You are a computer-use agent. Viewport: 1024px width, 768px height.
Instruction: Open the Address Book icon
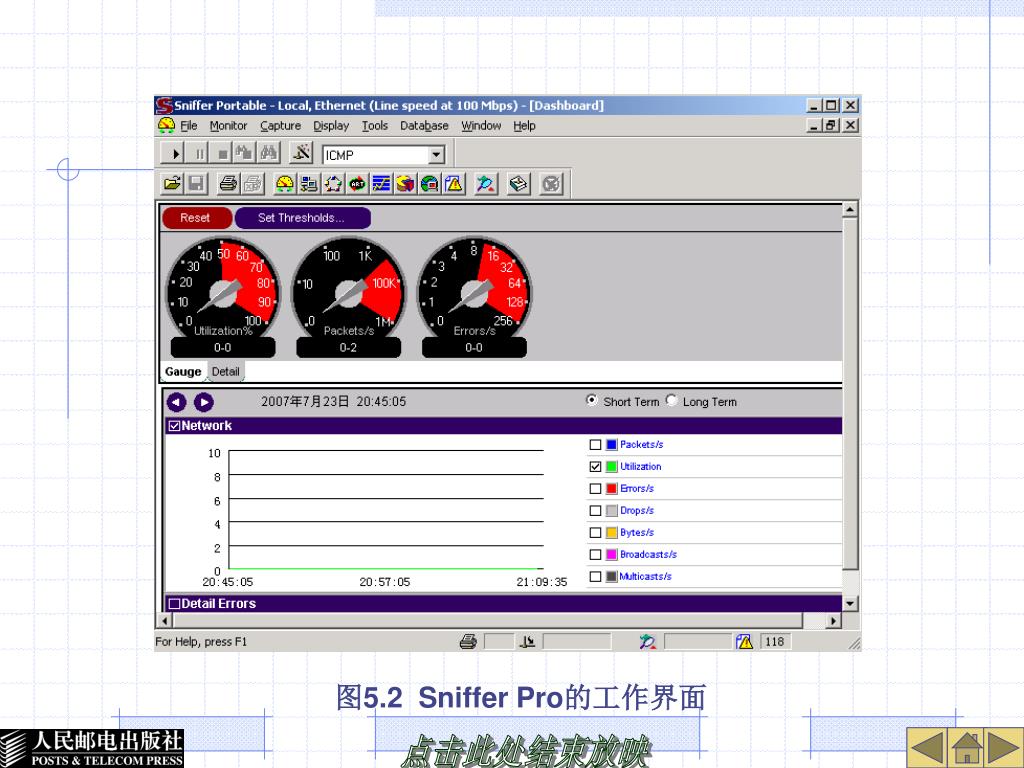(519, 184)
